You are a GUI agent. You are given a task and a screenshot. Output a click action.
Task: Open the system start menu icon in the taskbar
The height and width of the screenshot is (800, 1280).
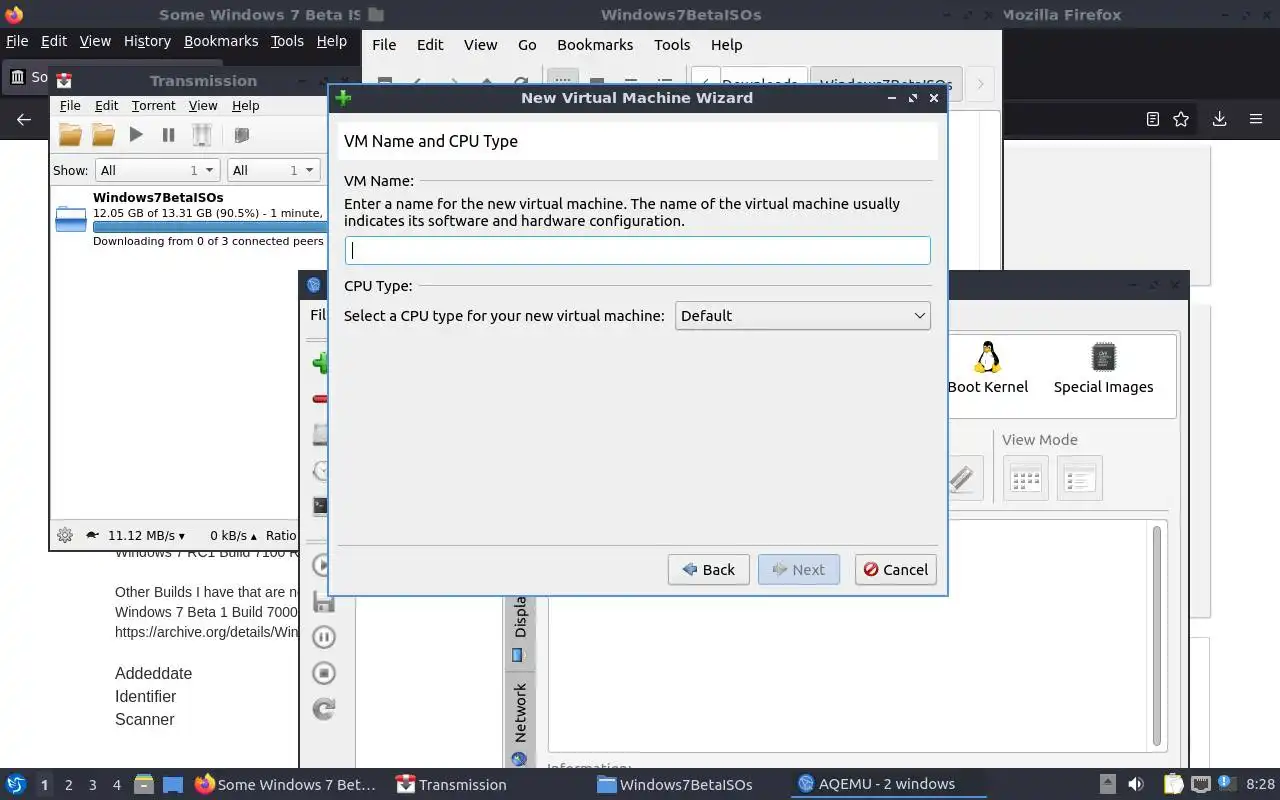pos(16,784)
